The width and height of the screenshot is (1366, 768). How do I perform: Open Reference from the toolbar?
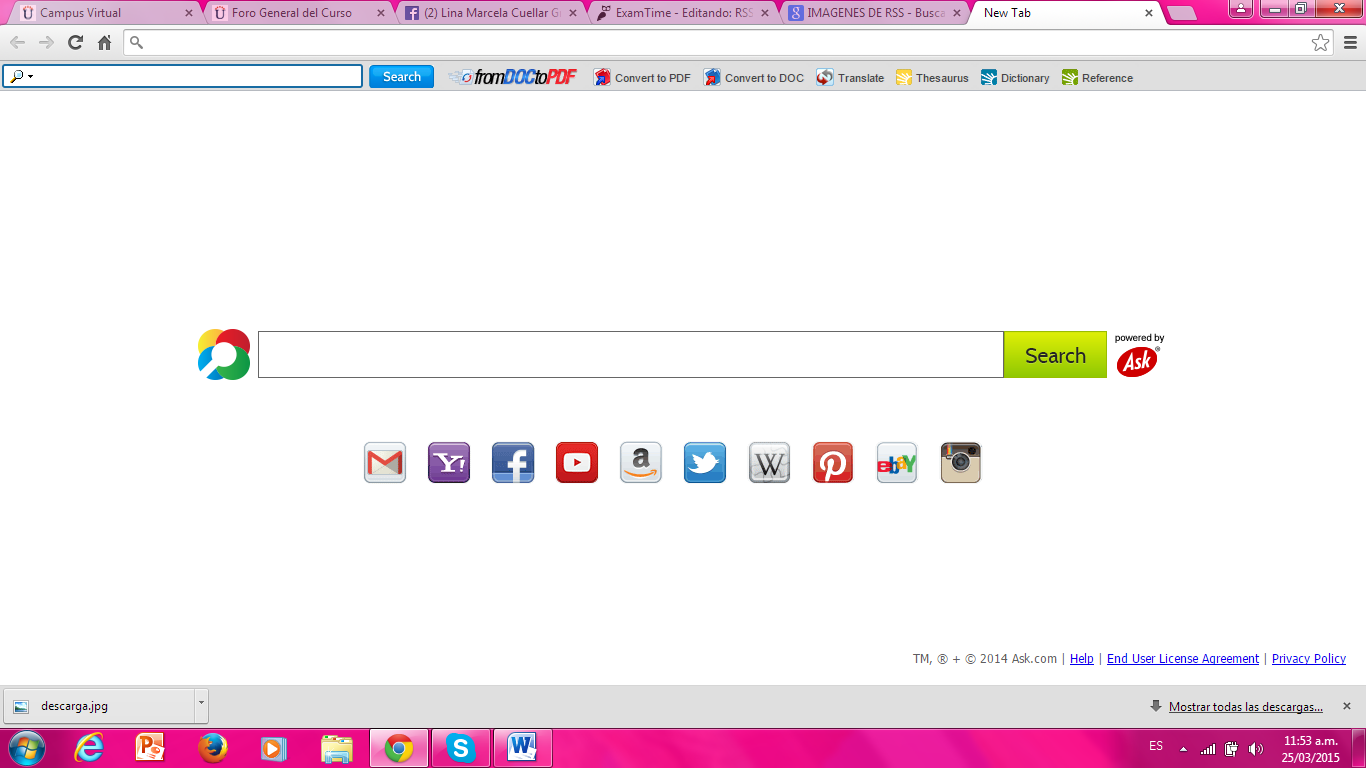[1097, 78]
